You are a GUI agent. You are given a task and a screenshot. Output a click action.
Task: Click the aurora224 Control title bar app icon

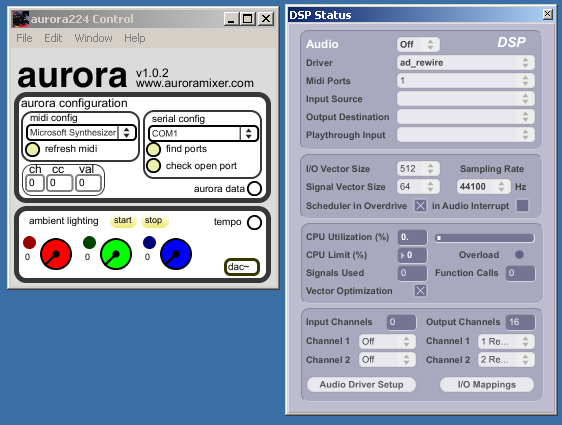click(x=20, y=19)
